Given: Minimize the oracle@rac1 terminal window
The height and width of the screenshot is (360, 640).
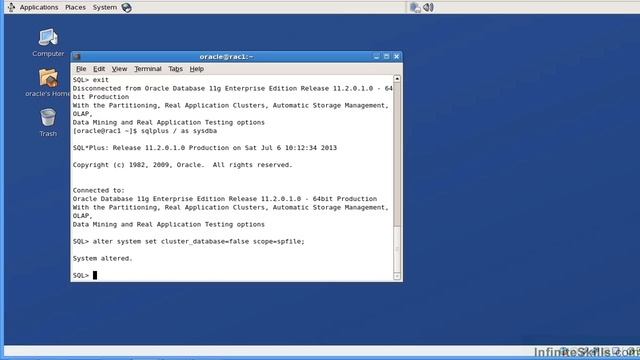Looking at the screenshot, I should point(376,56).
